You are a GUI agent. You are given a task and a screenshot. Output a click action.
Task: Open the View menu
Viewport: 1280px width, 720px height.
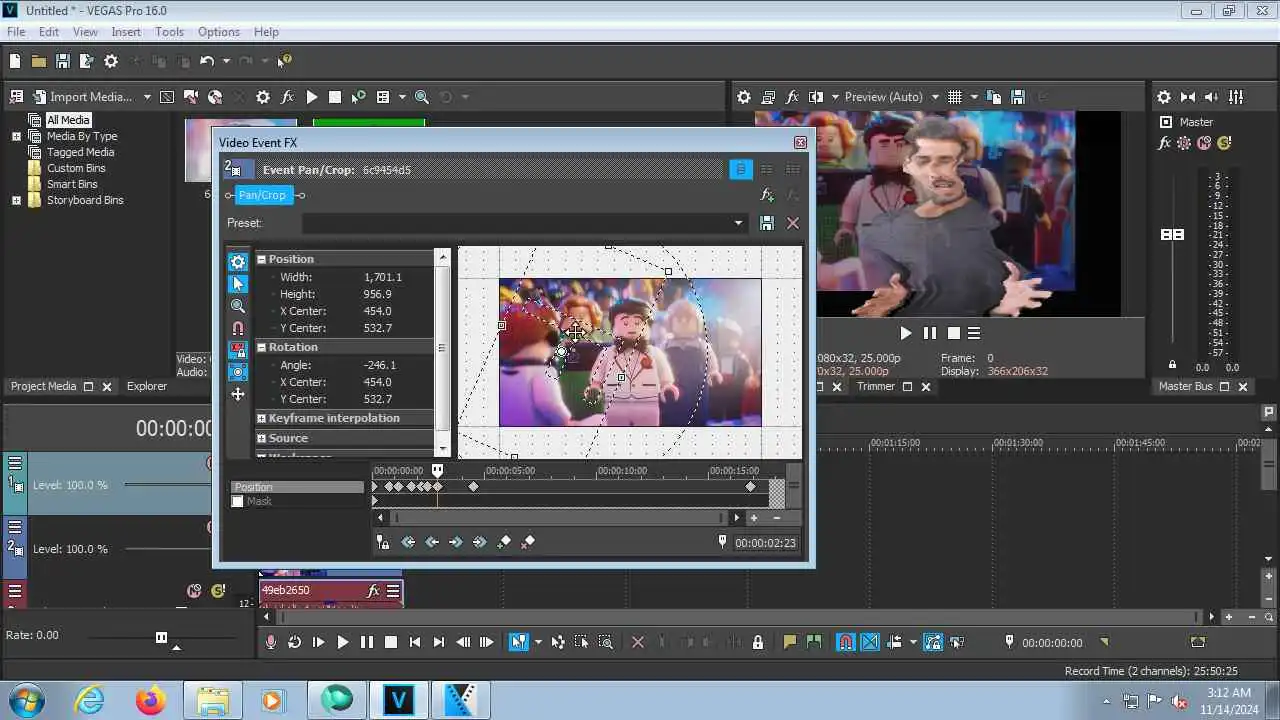tap(85, 32)
